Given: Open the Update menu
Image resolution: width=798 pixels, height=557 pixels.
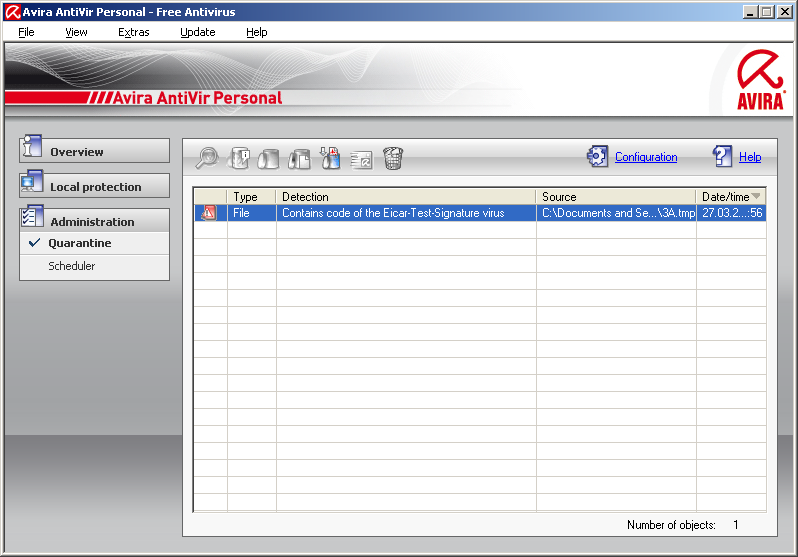Looking at the screenshot, I should click(198, 32).
